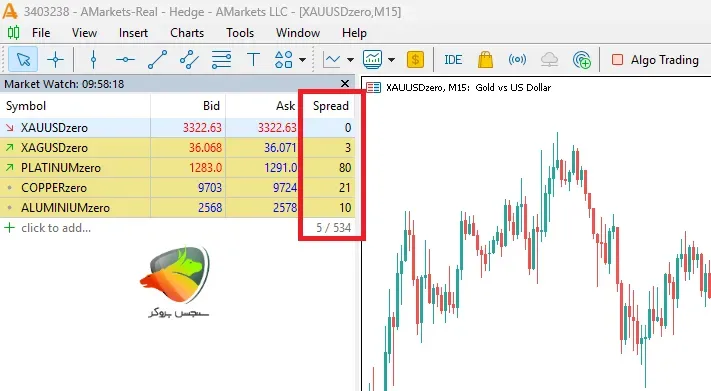Open the View menu

[x=84, y=33]
